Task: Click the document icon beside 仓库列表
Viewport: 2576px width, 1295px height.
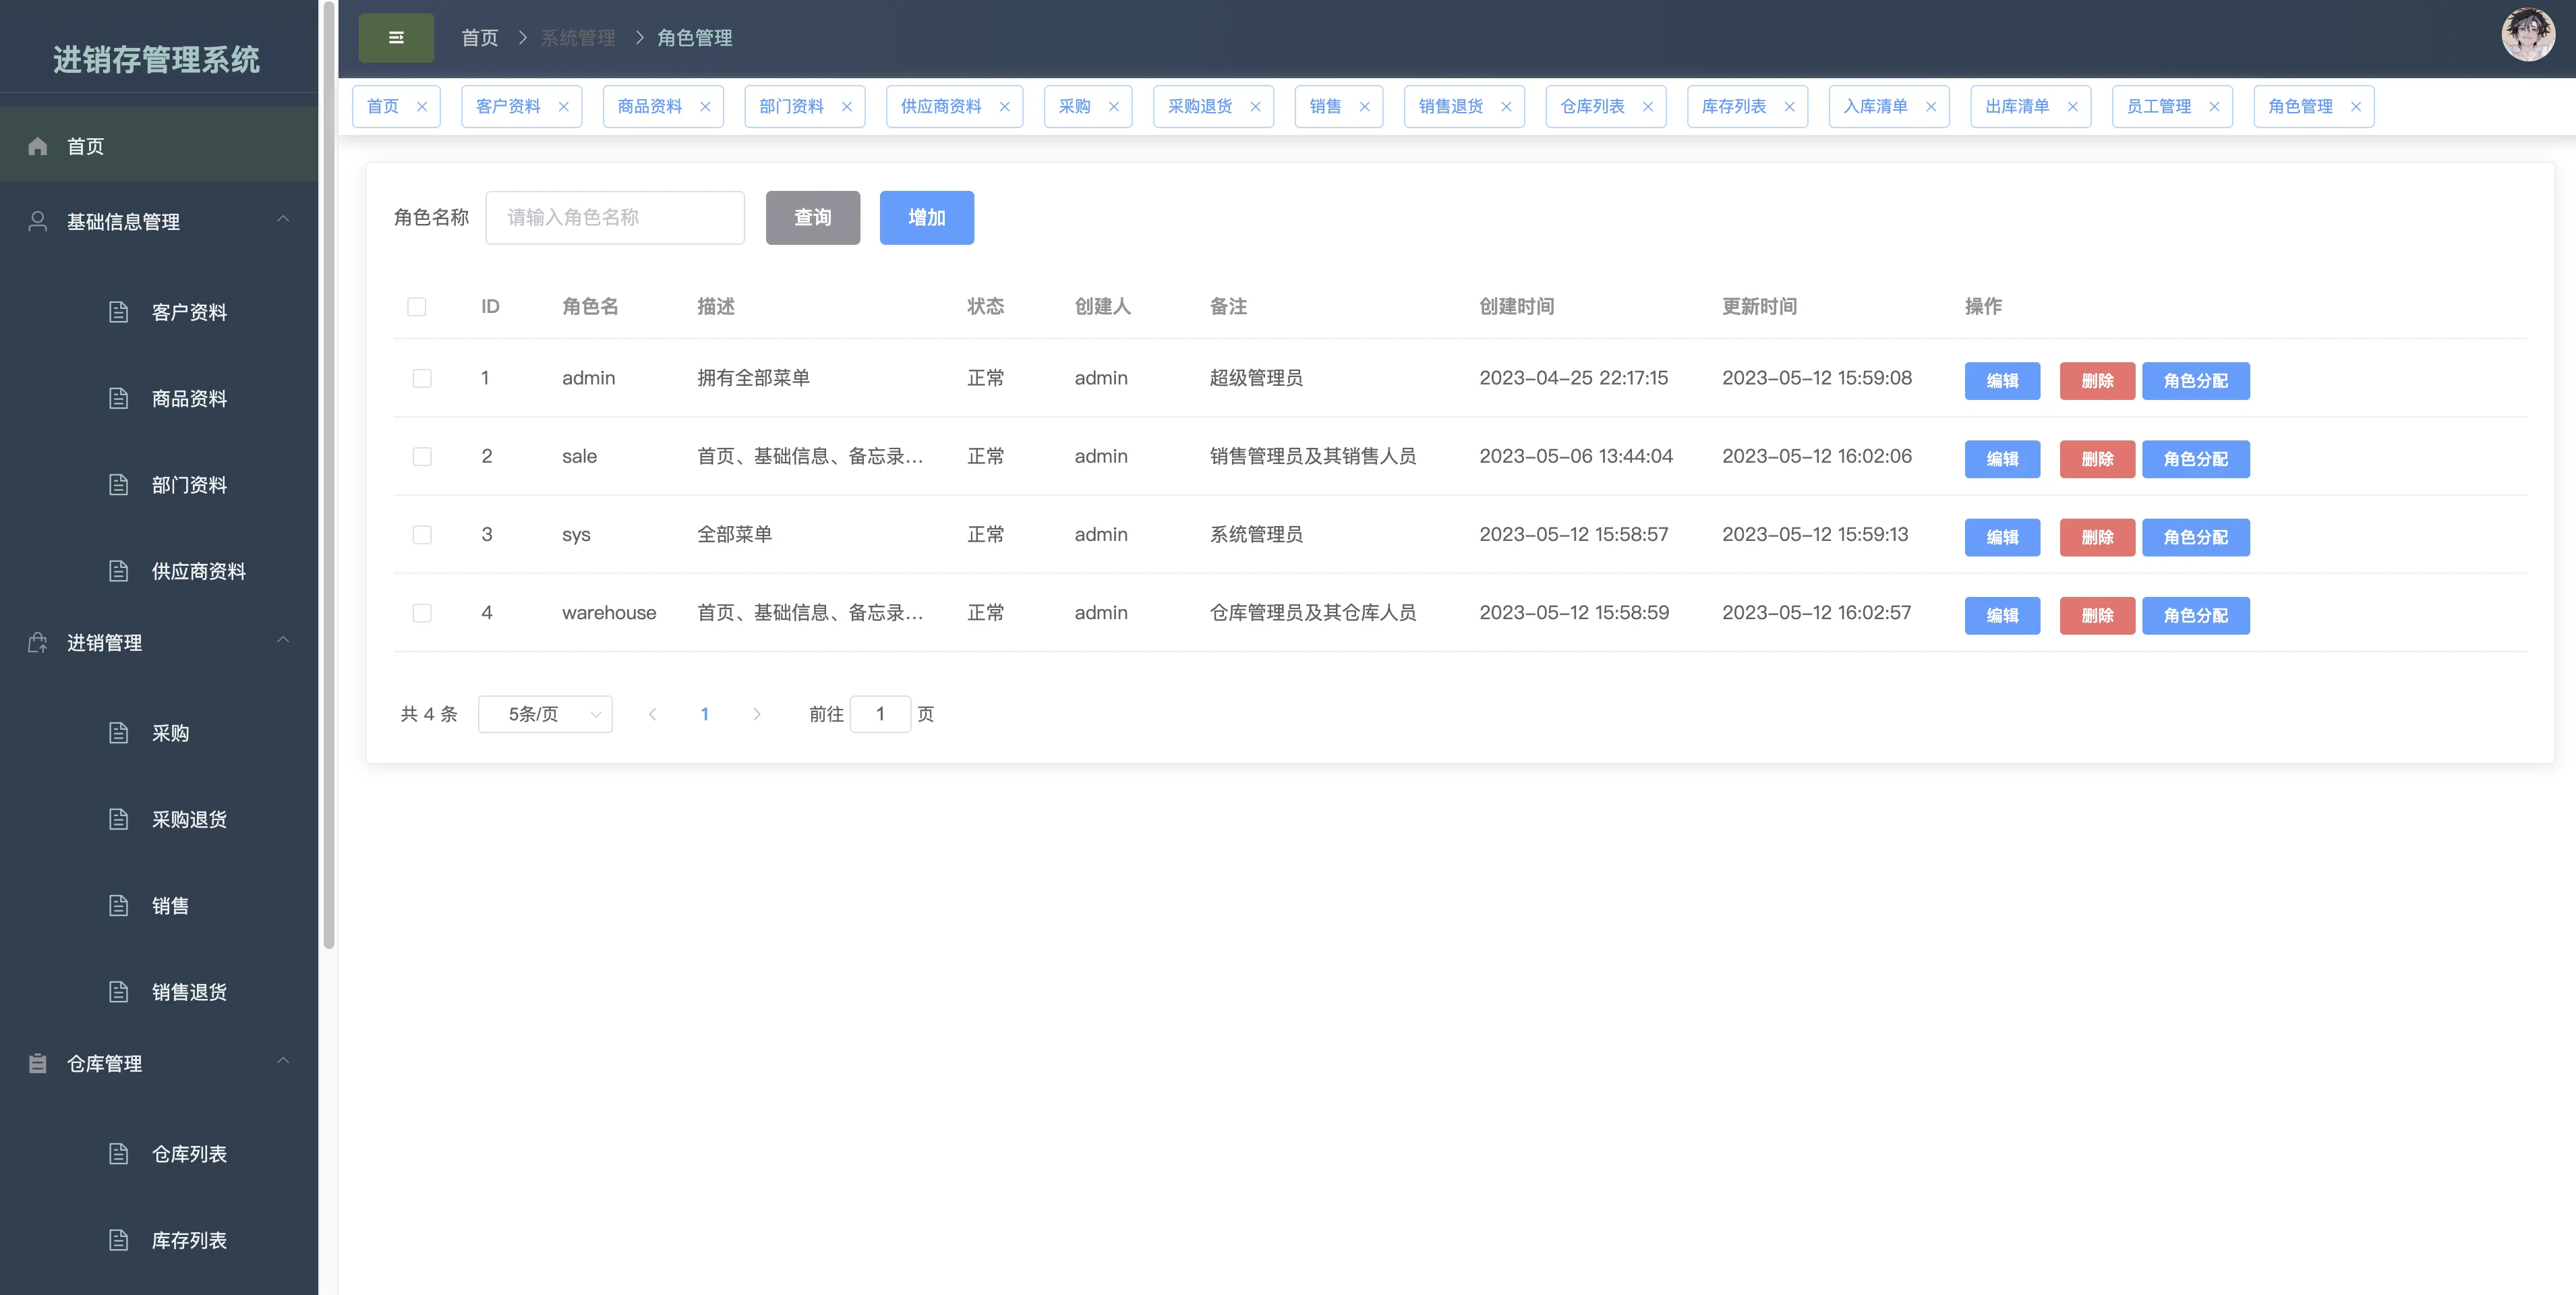Action: click(x=118, y=1153)
